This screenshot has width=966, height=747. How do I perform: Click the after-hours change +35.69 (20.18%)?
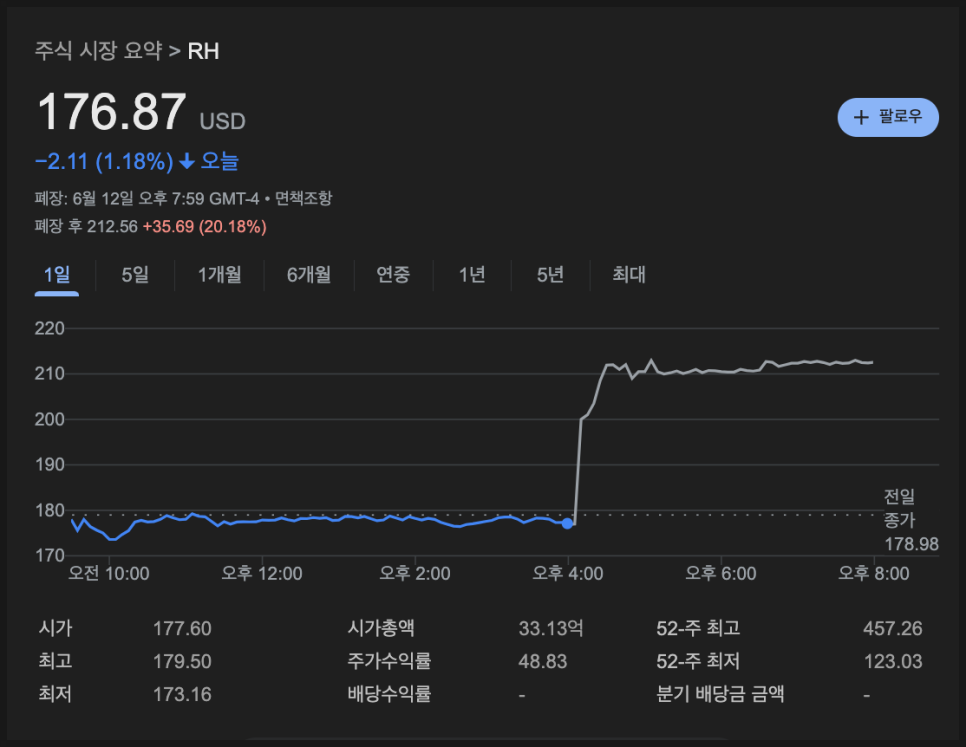pos(205,227)
